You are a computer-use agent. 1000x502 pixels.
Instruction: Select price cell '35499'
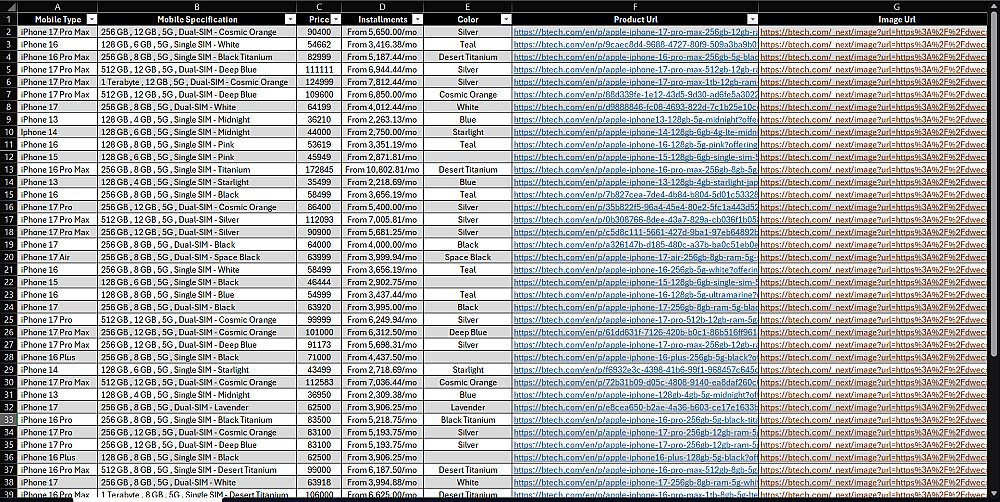point(319,182)
